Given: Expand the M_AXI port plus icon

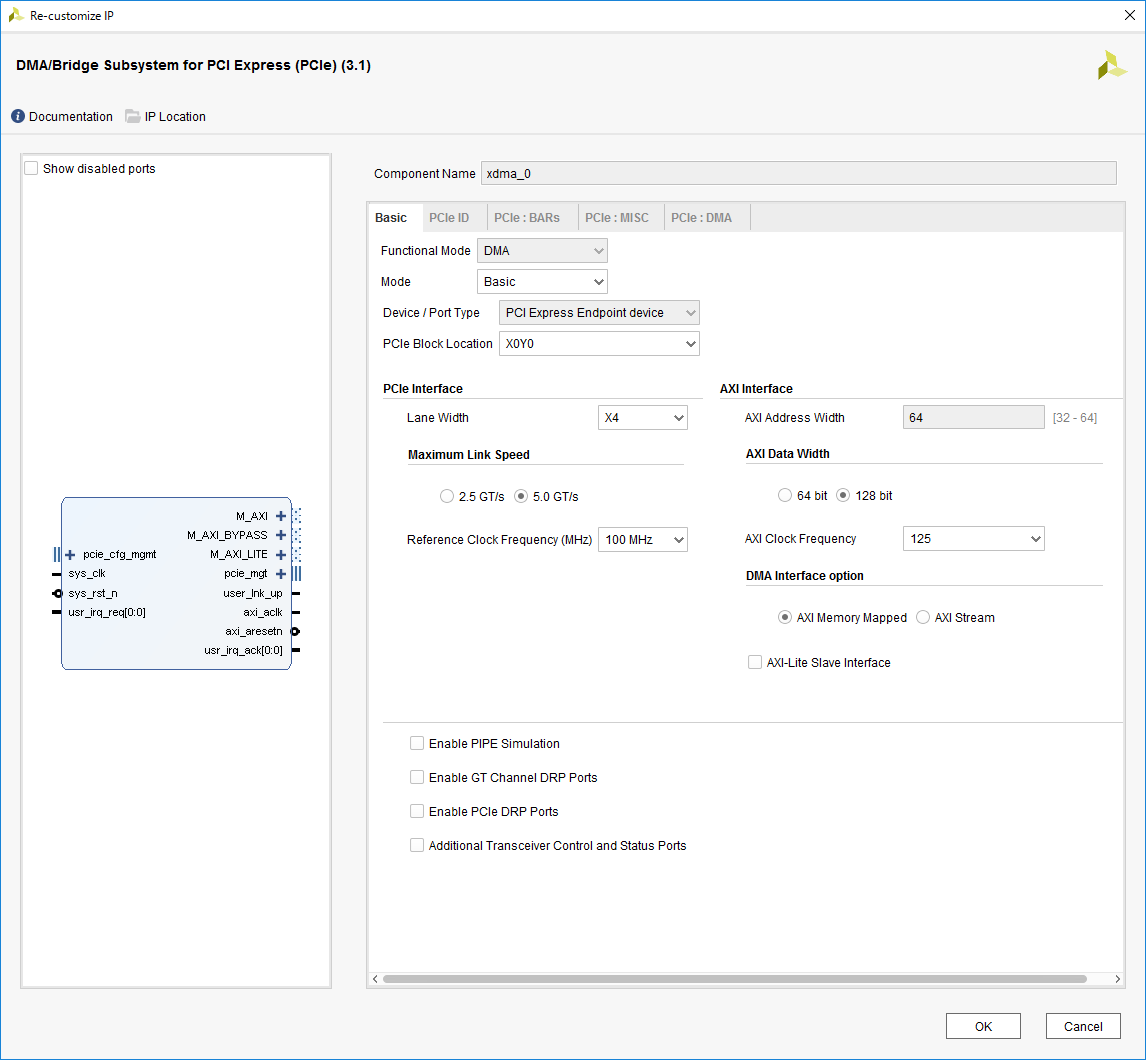Looking at the screenshot, I should (281, 516).
